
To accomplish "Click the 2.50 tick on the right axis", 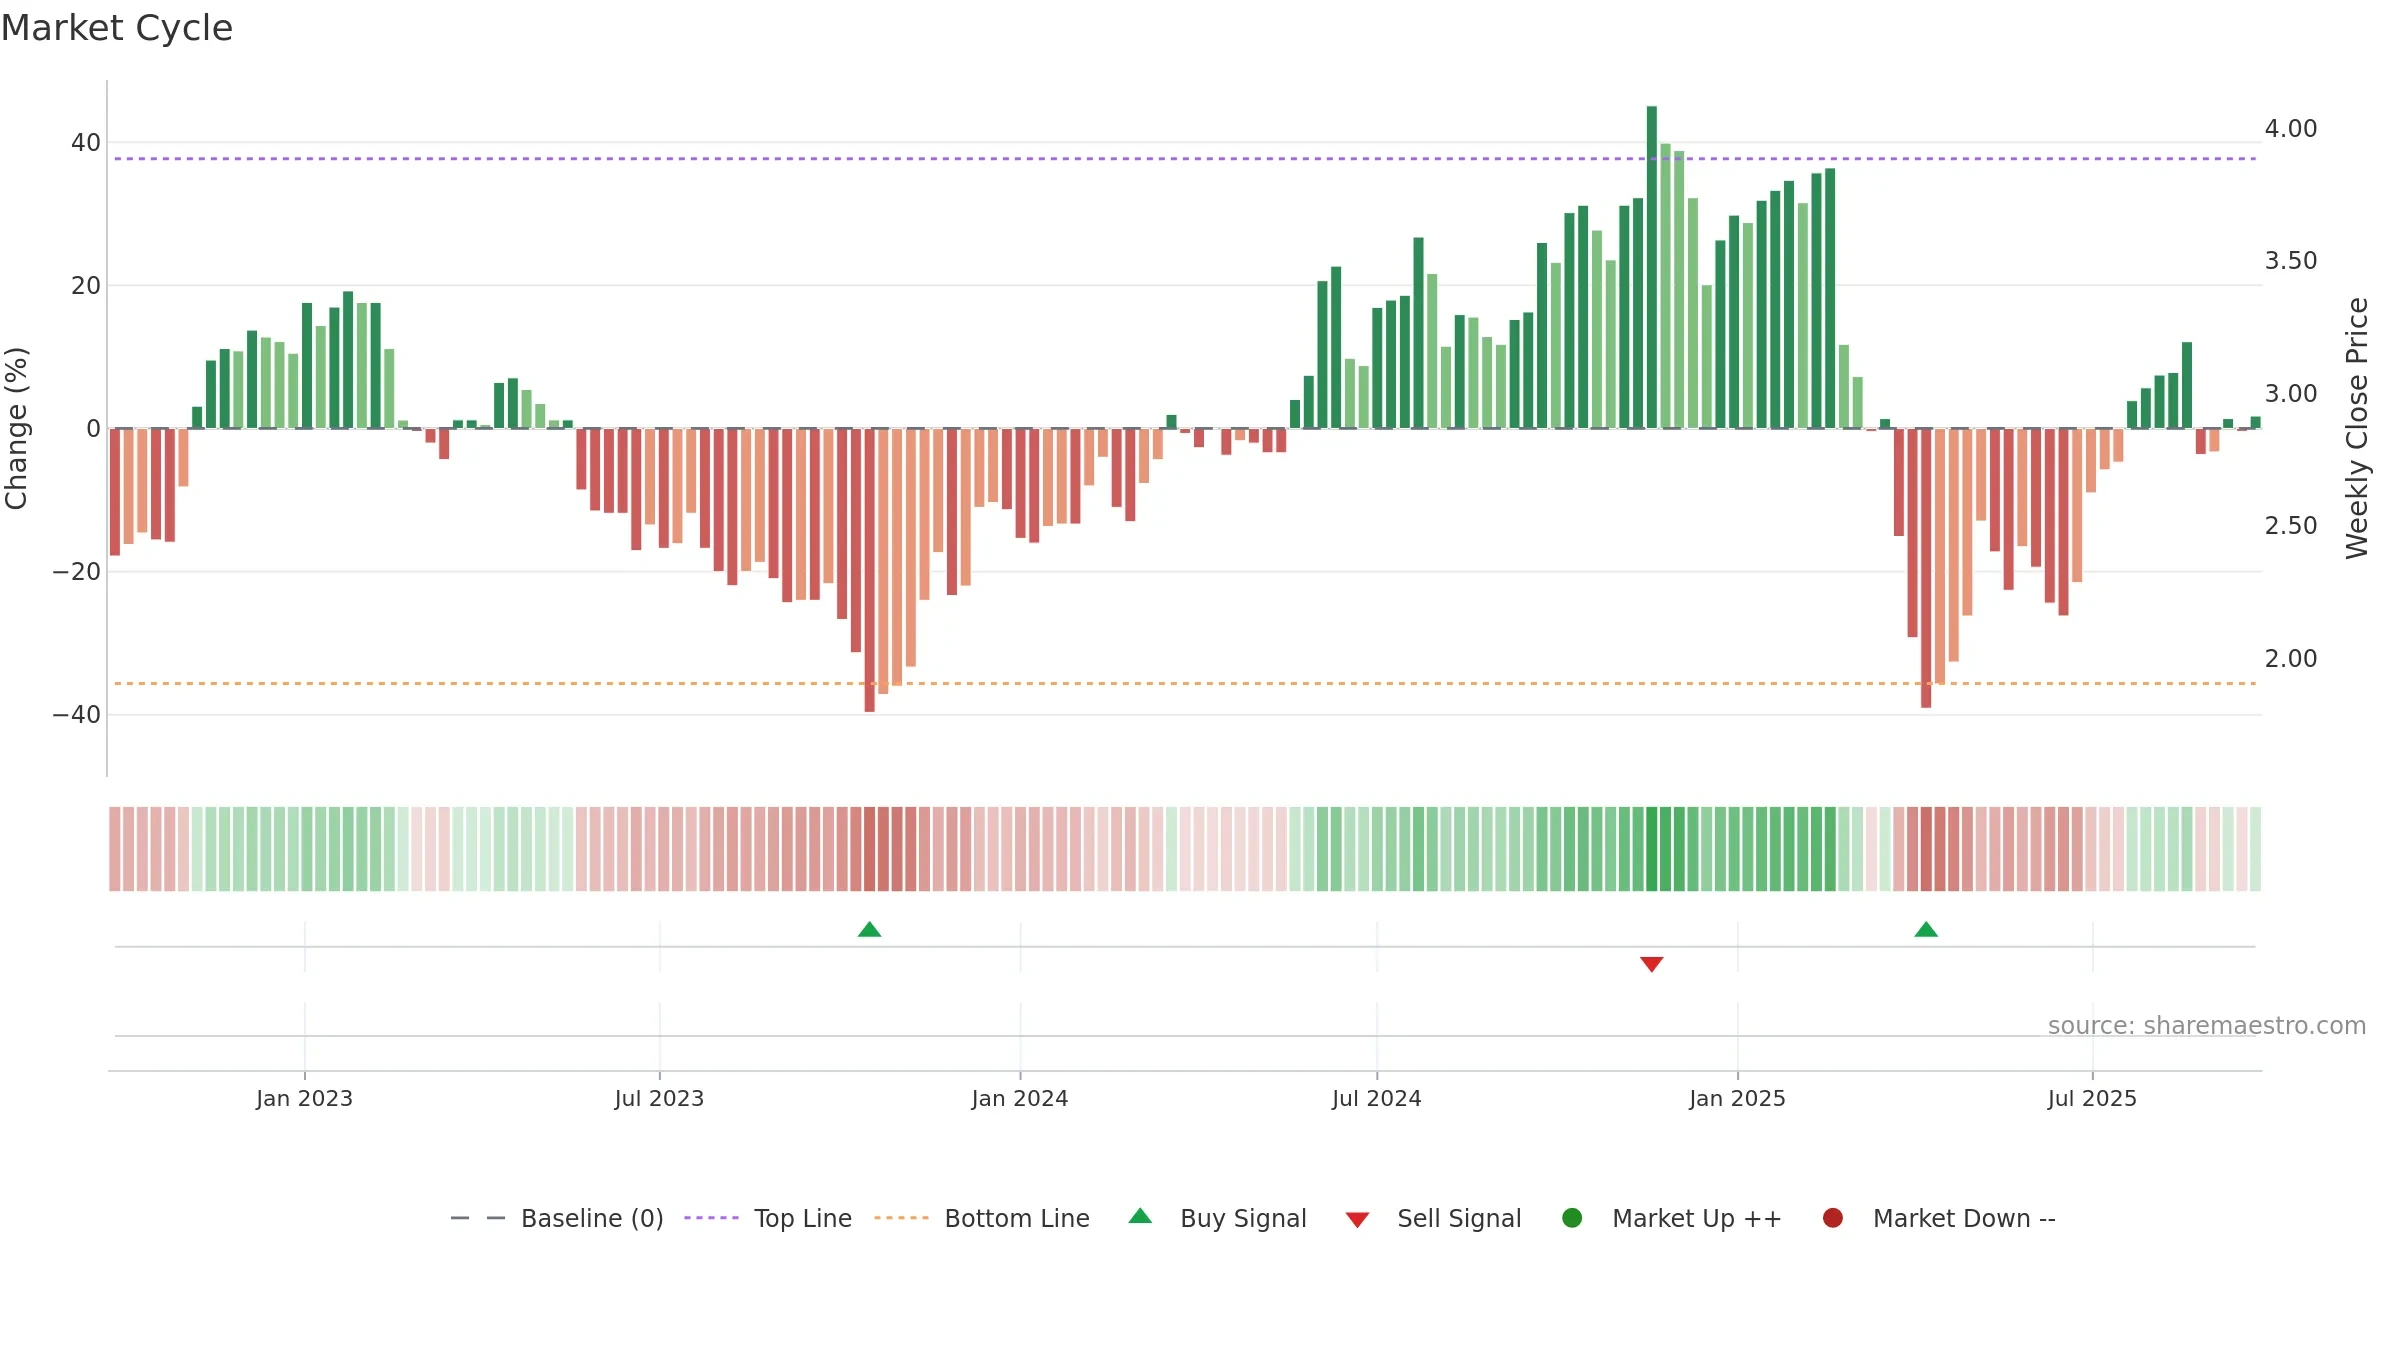I will point(2291,526).
